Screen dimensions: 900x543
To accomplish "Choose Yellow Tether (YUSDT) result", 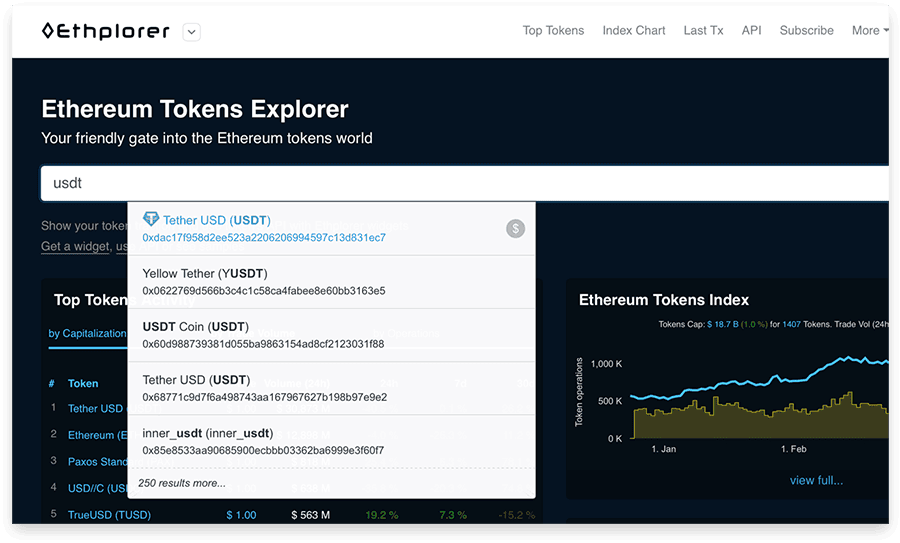I will point(331,282).
